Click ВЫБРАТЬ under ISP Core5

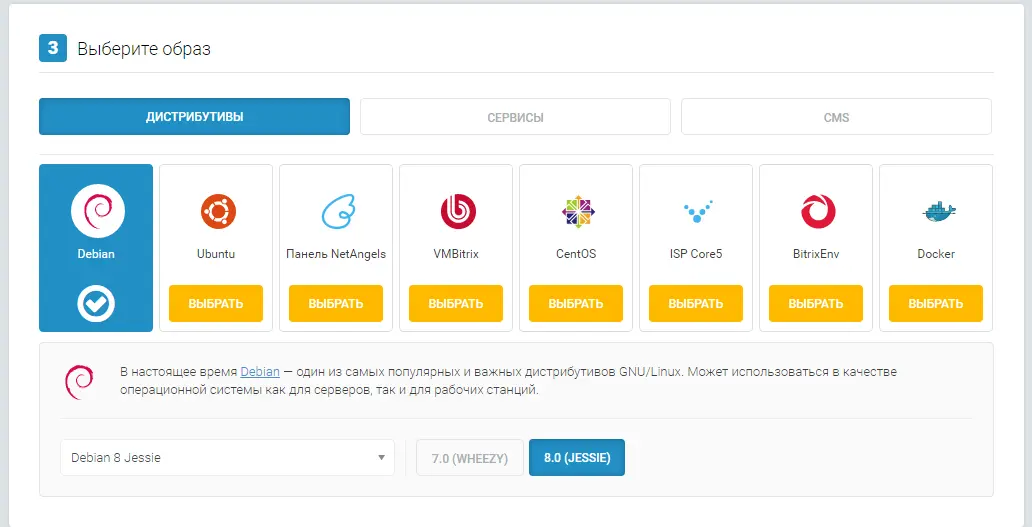pos(696,303)
